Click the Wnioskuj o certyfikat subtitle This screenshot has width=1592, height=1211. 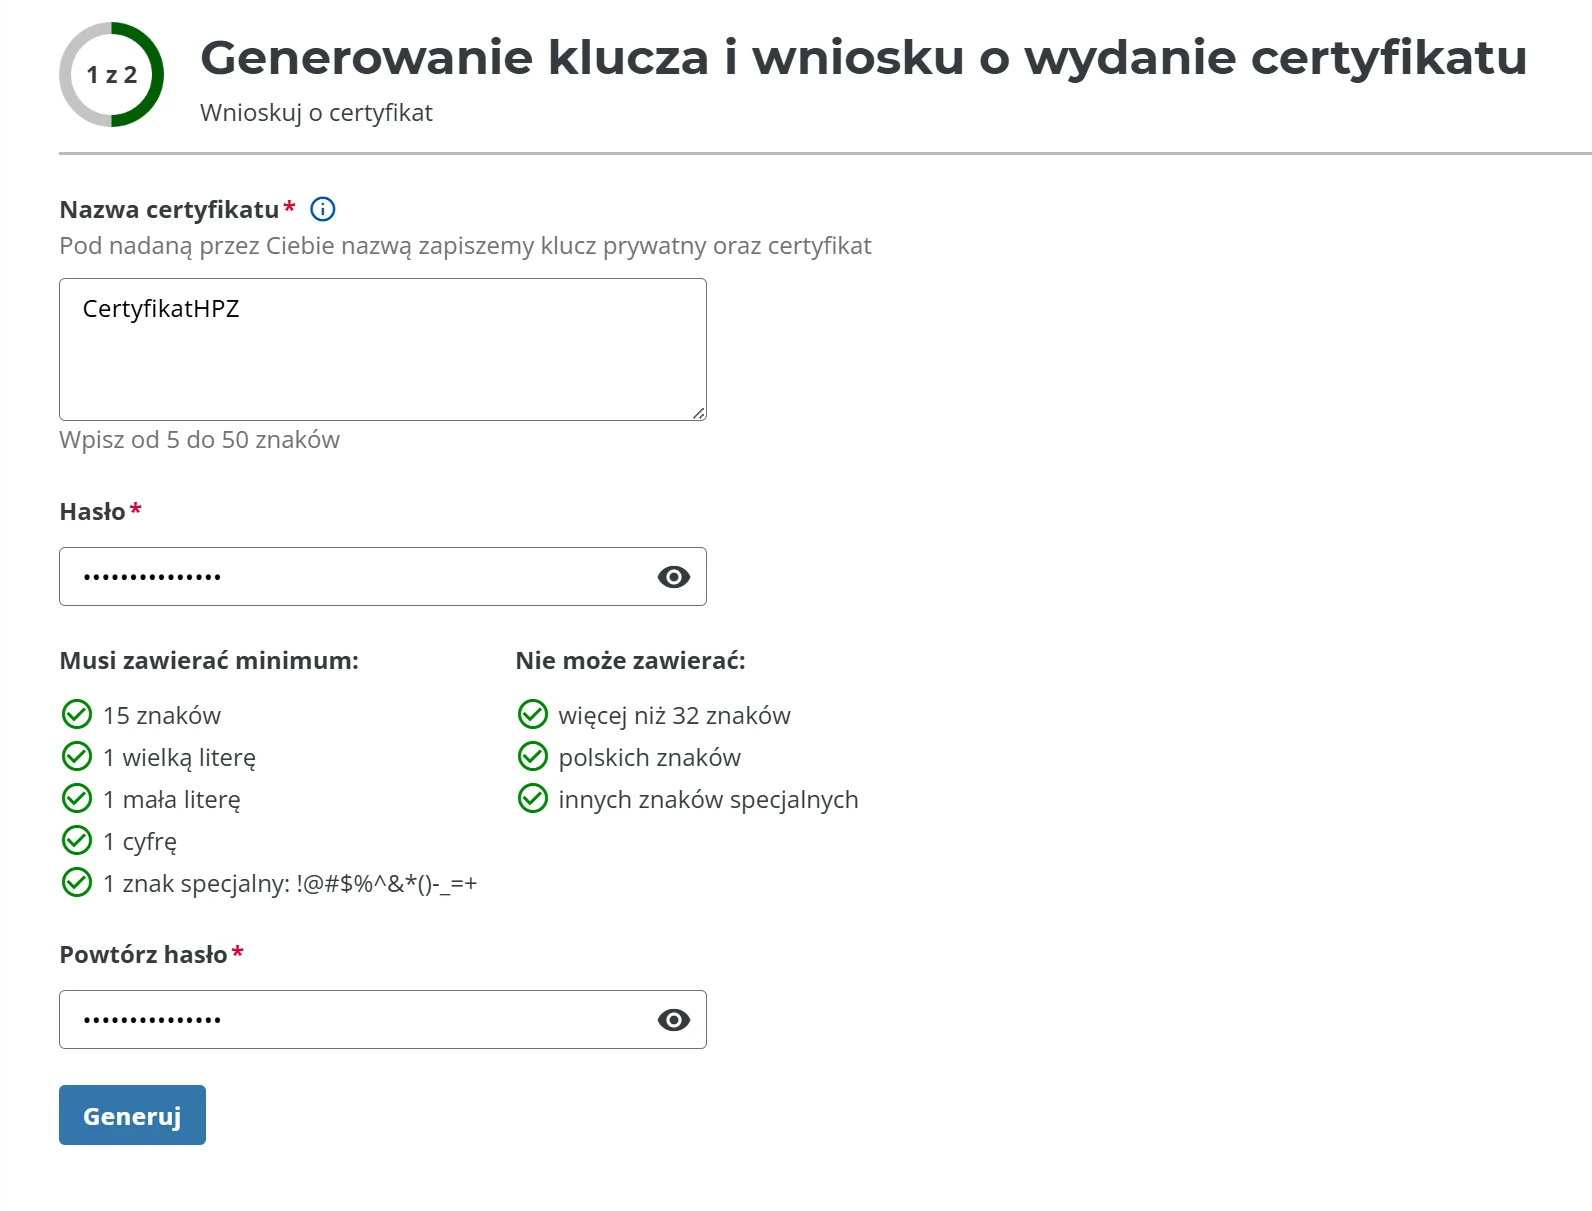point(316,113)
